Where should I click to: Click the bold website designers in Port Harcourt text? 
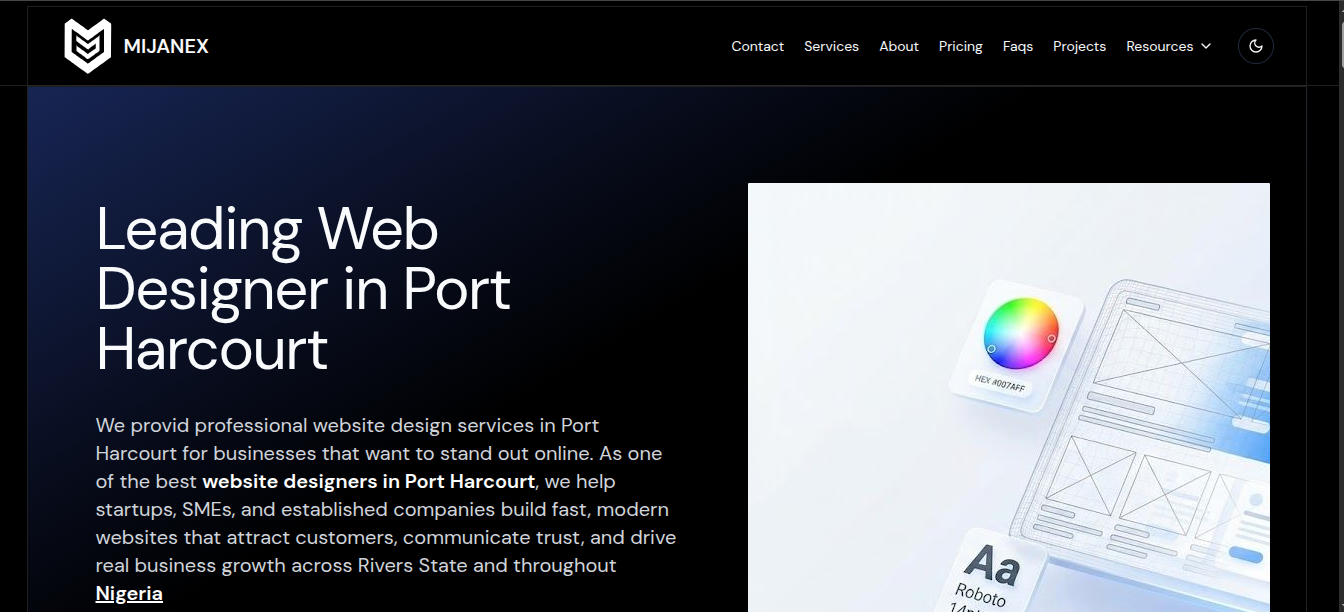click(x=367, y=481)
